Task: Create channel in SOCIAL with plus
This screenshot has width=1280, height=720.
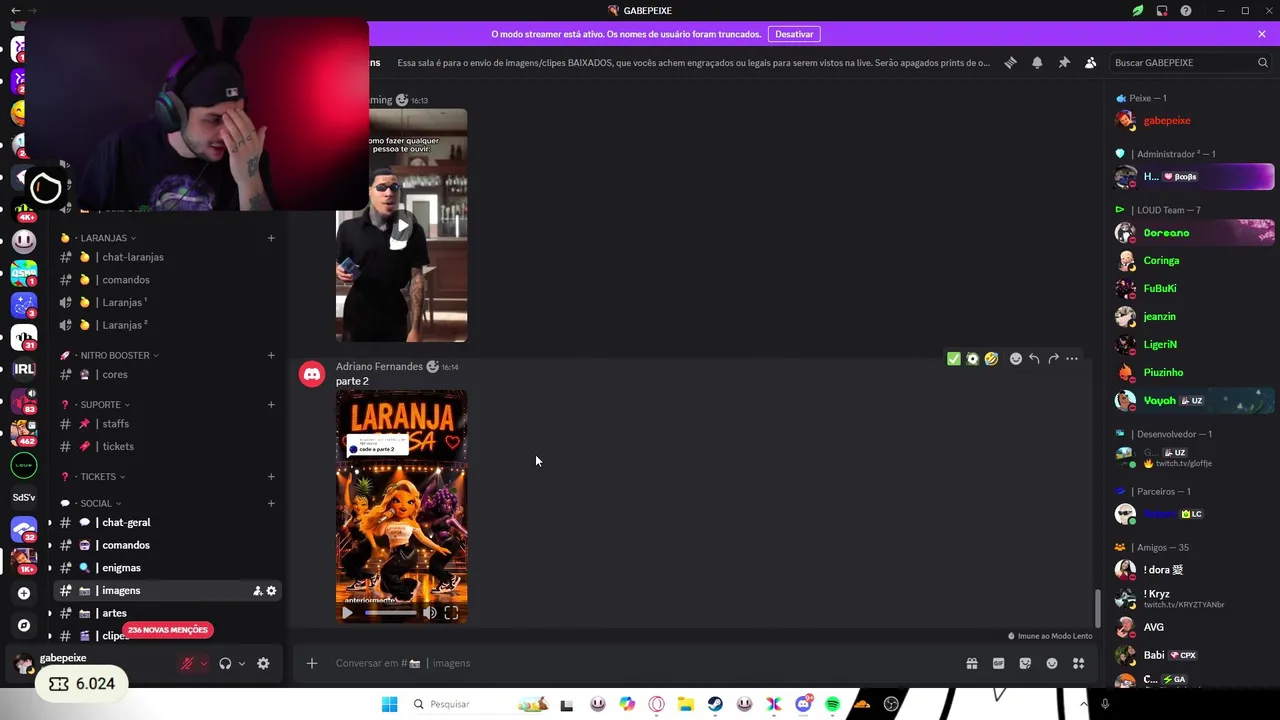Action: coord(271,503)
